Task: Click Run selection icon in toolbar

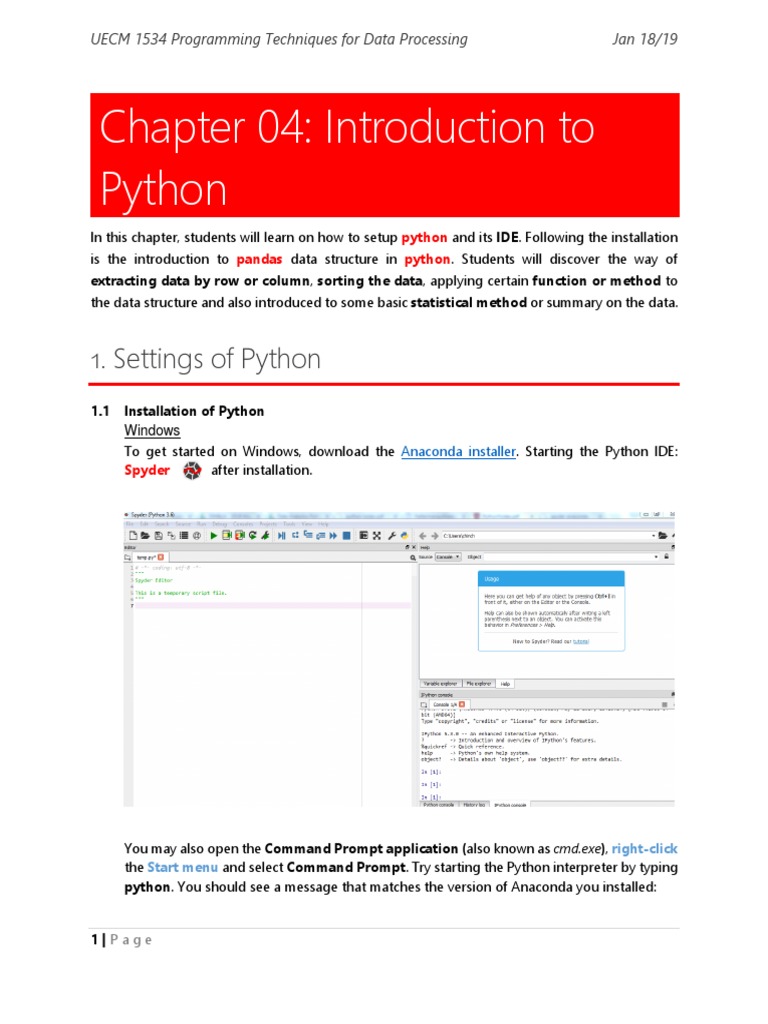Action: click(265, 536)
